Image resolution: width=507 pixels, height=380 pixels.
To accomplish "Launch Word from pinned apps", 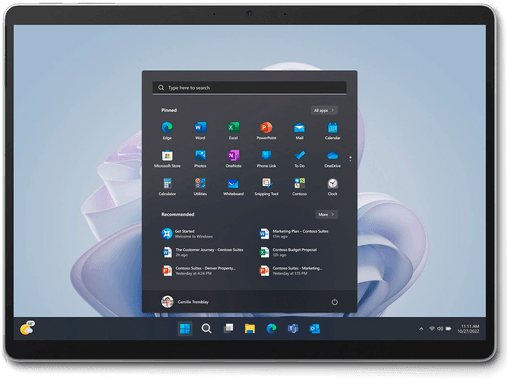I will [200, 130].
